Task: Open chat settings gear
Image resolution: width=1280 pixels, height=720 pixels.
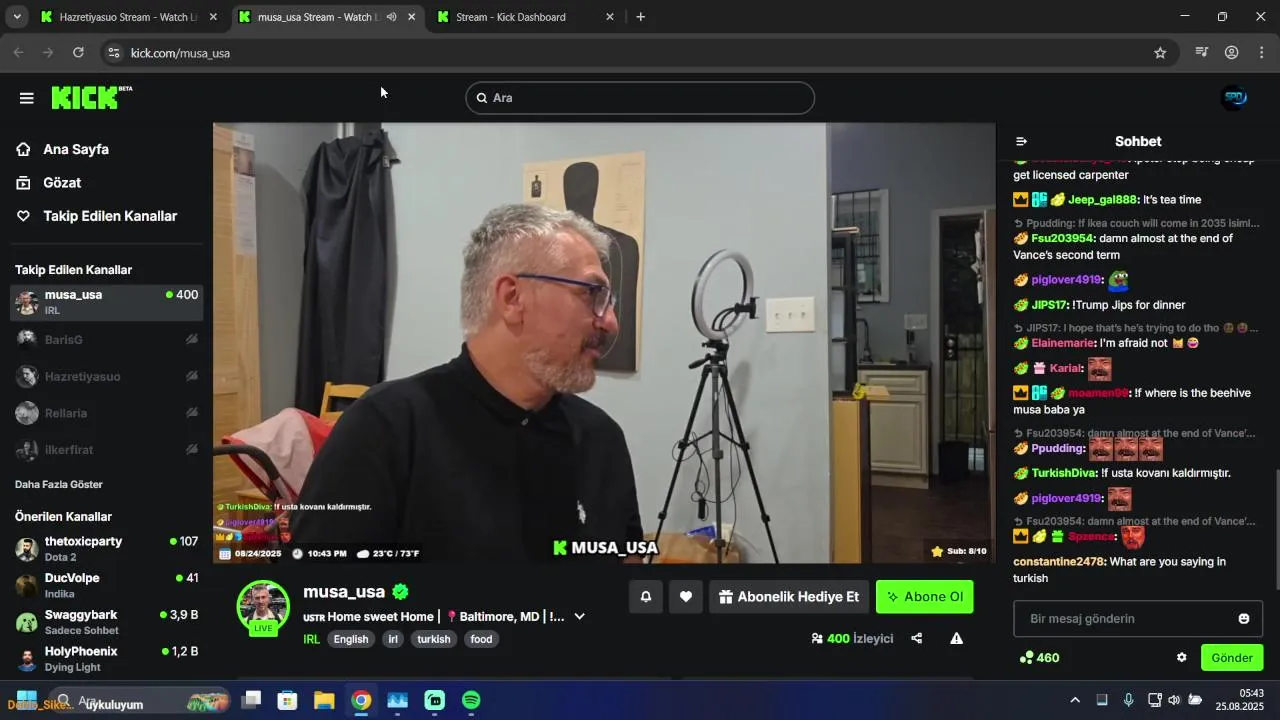Action: coord(1182,658)
